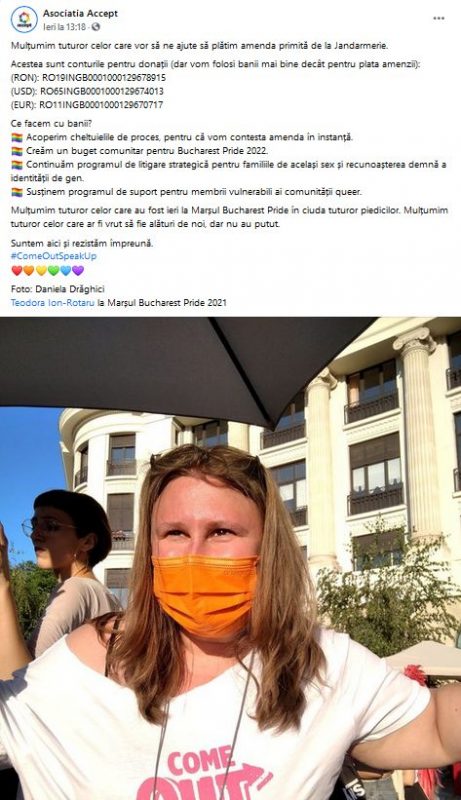
Task: Open Teodora Ion-Rotaru's tagged profile
Action: tap(53, 303)
